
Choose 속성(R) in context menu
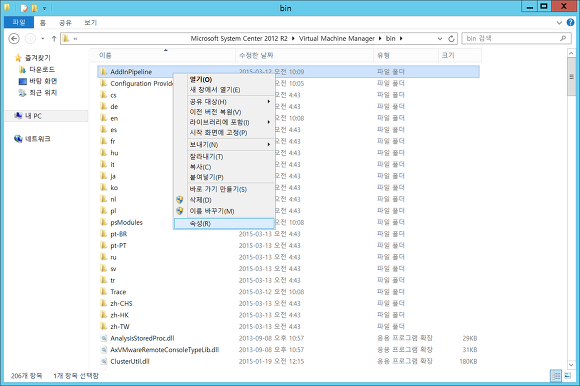click(x=224, y=224)
